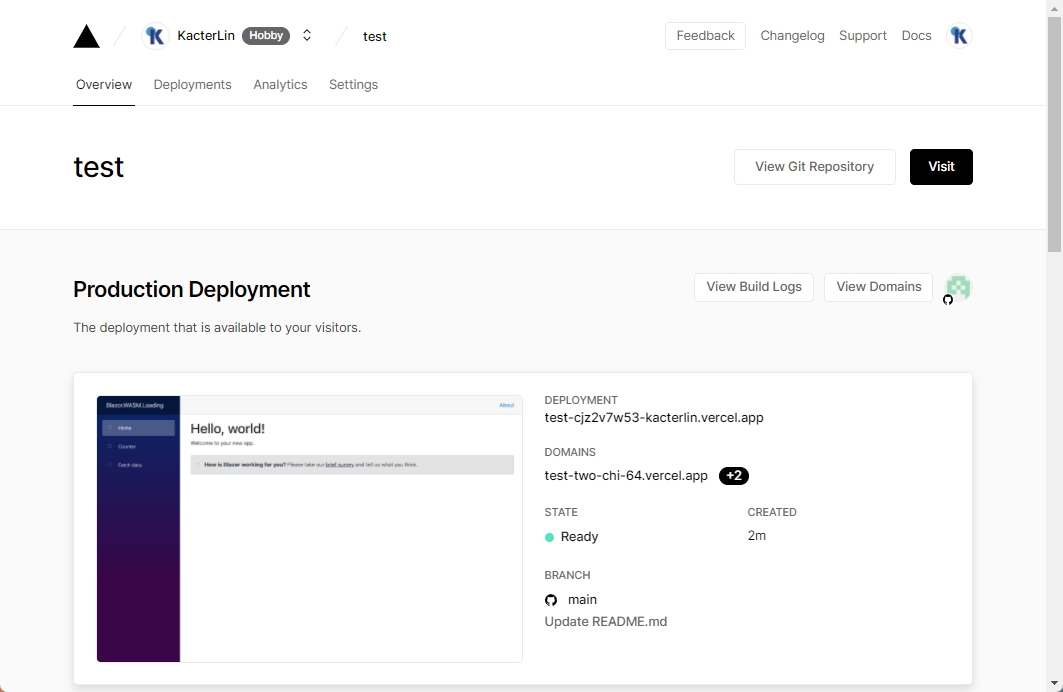Click the deployment preview screenshot thumbnail
Image resolution: width=1063 pixels, height=692 pixels.
(x=309, y=529)
